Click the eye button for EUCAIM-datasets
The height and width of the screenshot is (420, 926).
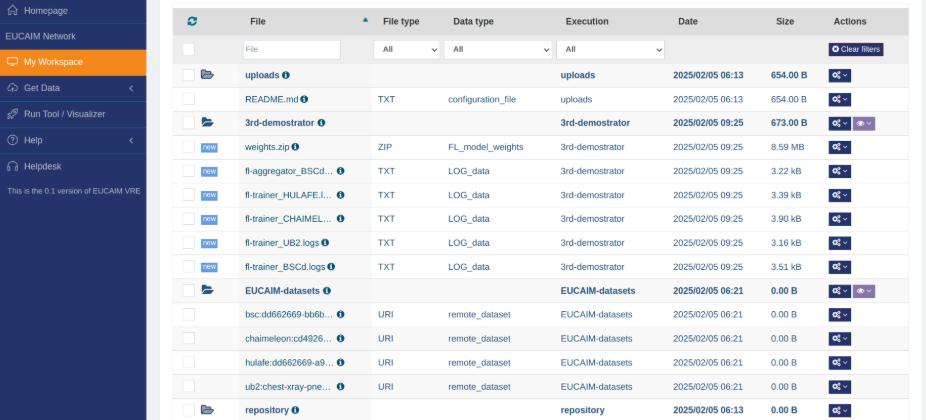click(864, 291)
